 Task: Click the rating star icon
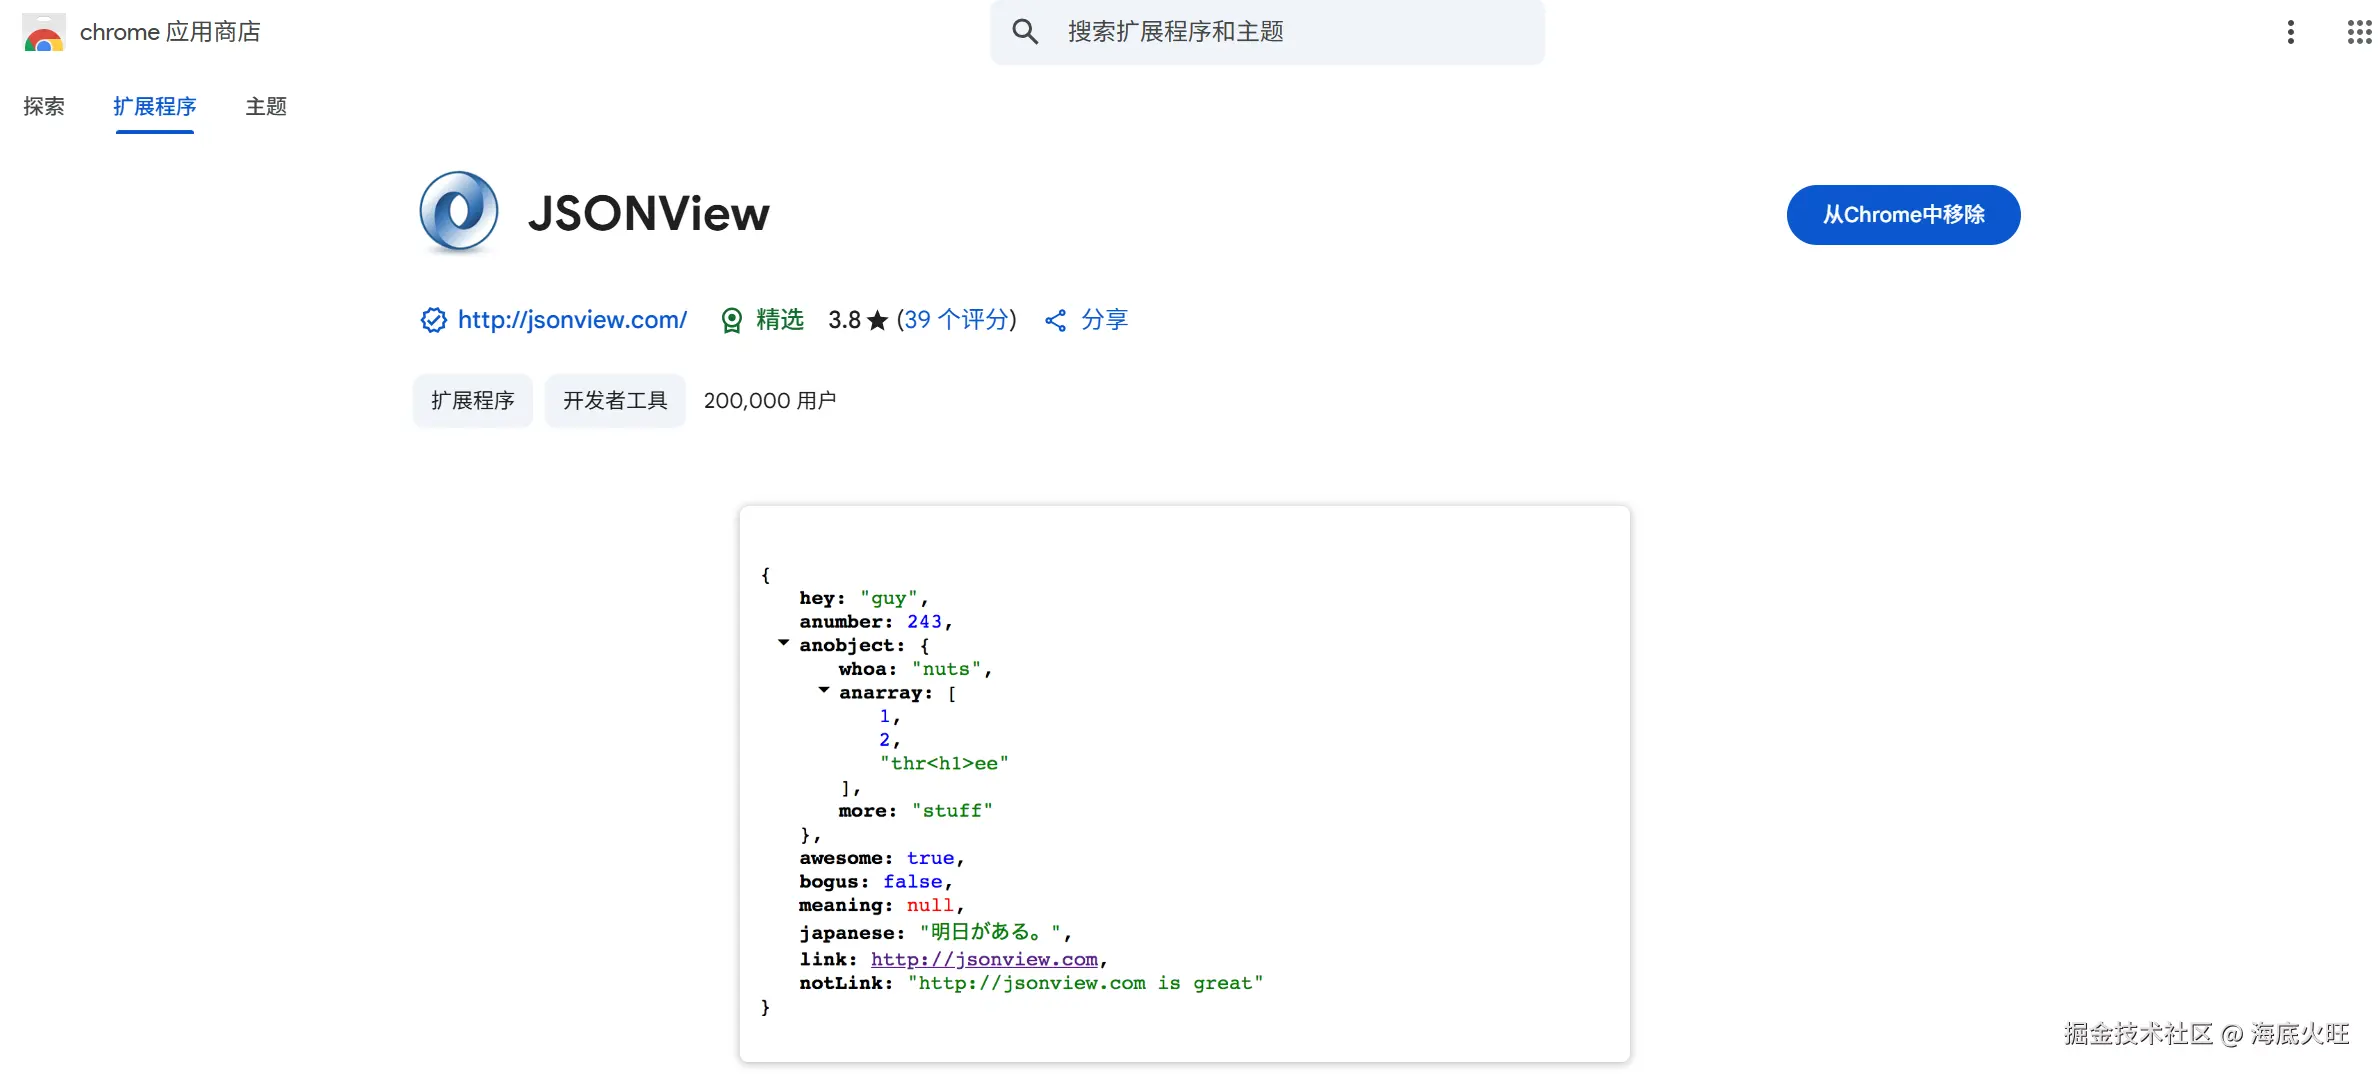tap(877, 320)
